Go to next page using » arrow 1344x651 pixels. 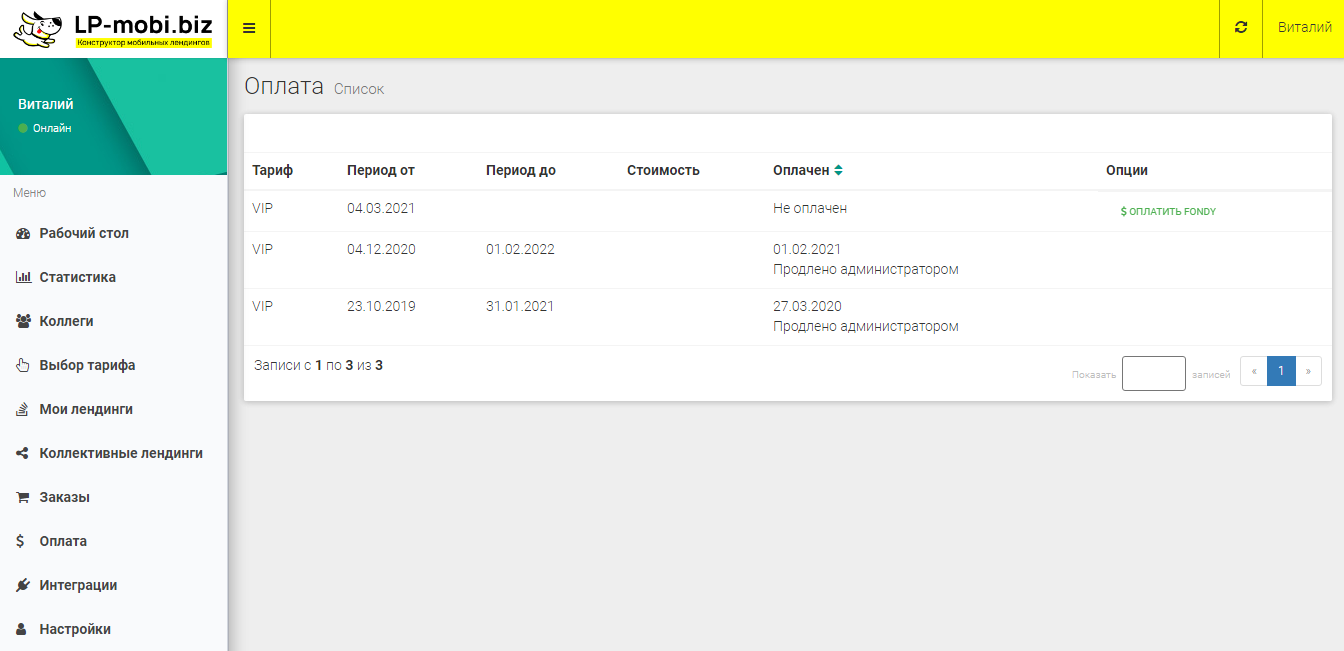(1308, 371)
